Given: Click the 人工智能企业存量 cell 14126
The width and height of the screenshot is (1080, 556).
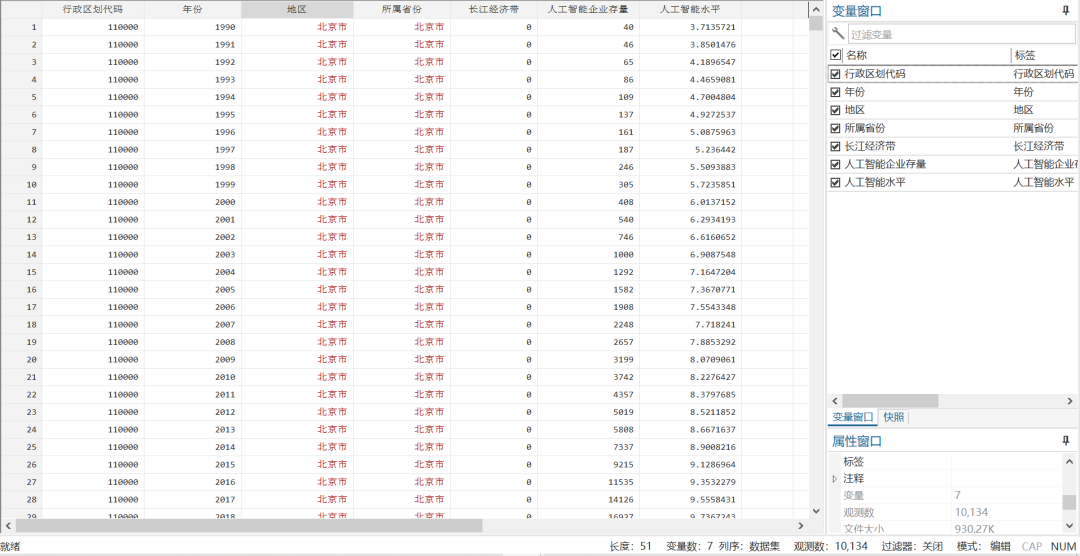Looking at the screenshot, I should click(588, 500).
